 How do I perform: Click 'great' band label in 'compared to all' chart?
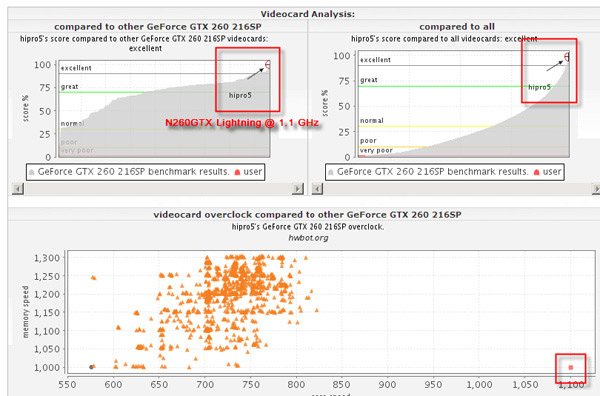[x=369, y=80]
